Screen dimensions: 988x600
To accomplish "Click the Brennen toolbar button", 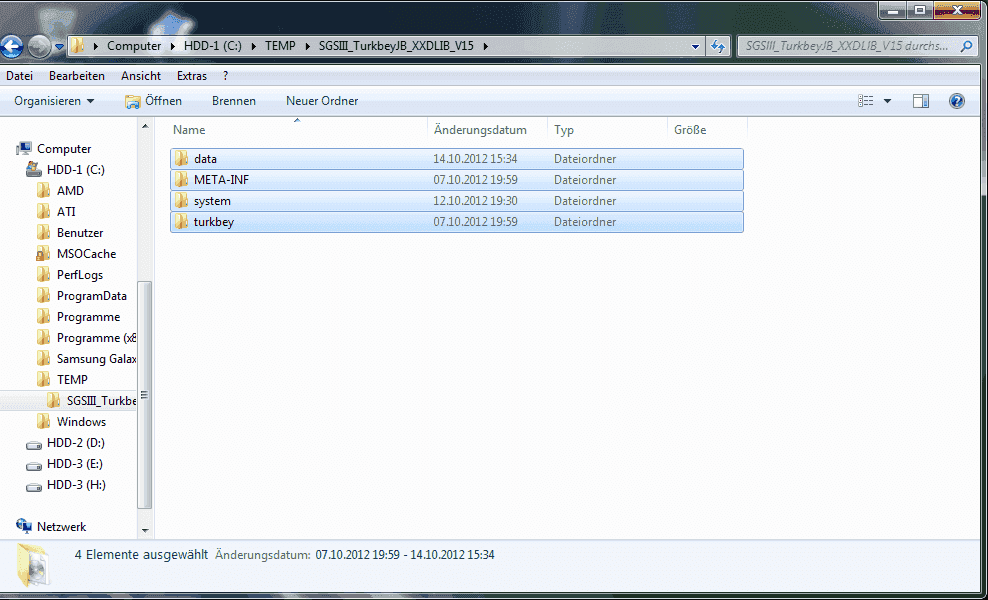I will click(234, 101).
